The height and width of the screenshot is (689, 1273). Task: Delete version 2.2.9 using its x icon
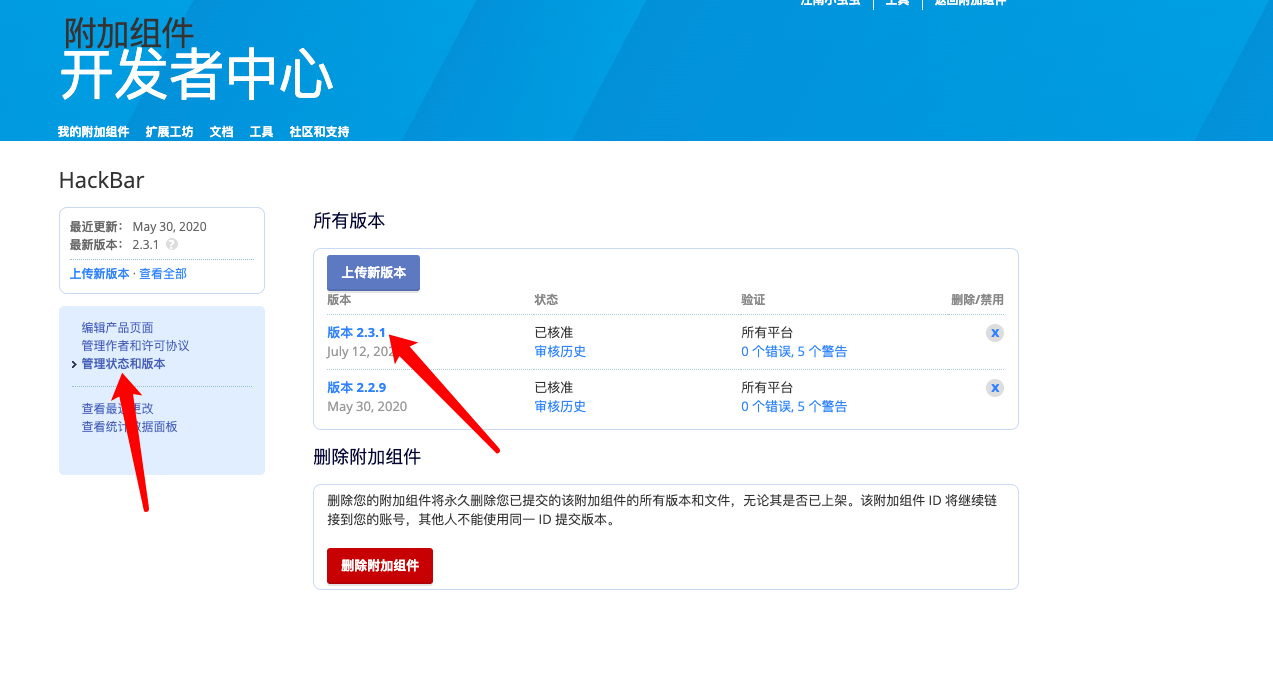coord(995,388)
